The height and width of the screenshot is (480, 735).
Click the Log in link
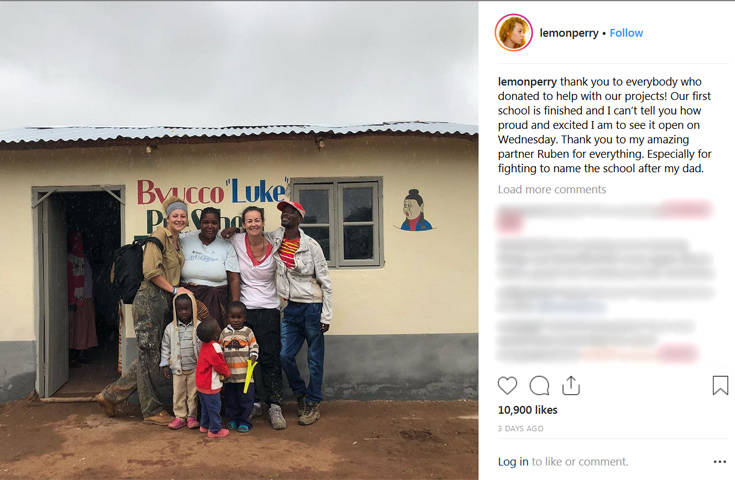pos(513,462)
